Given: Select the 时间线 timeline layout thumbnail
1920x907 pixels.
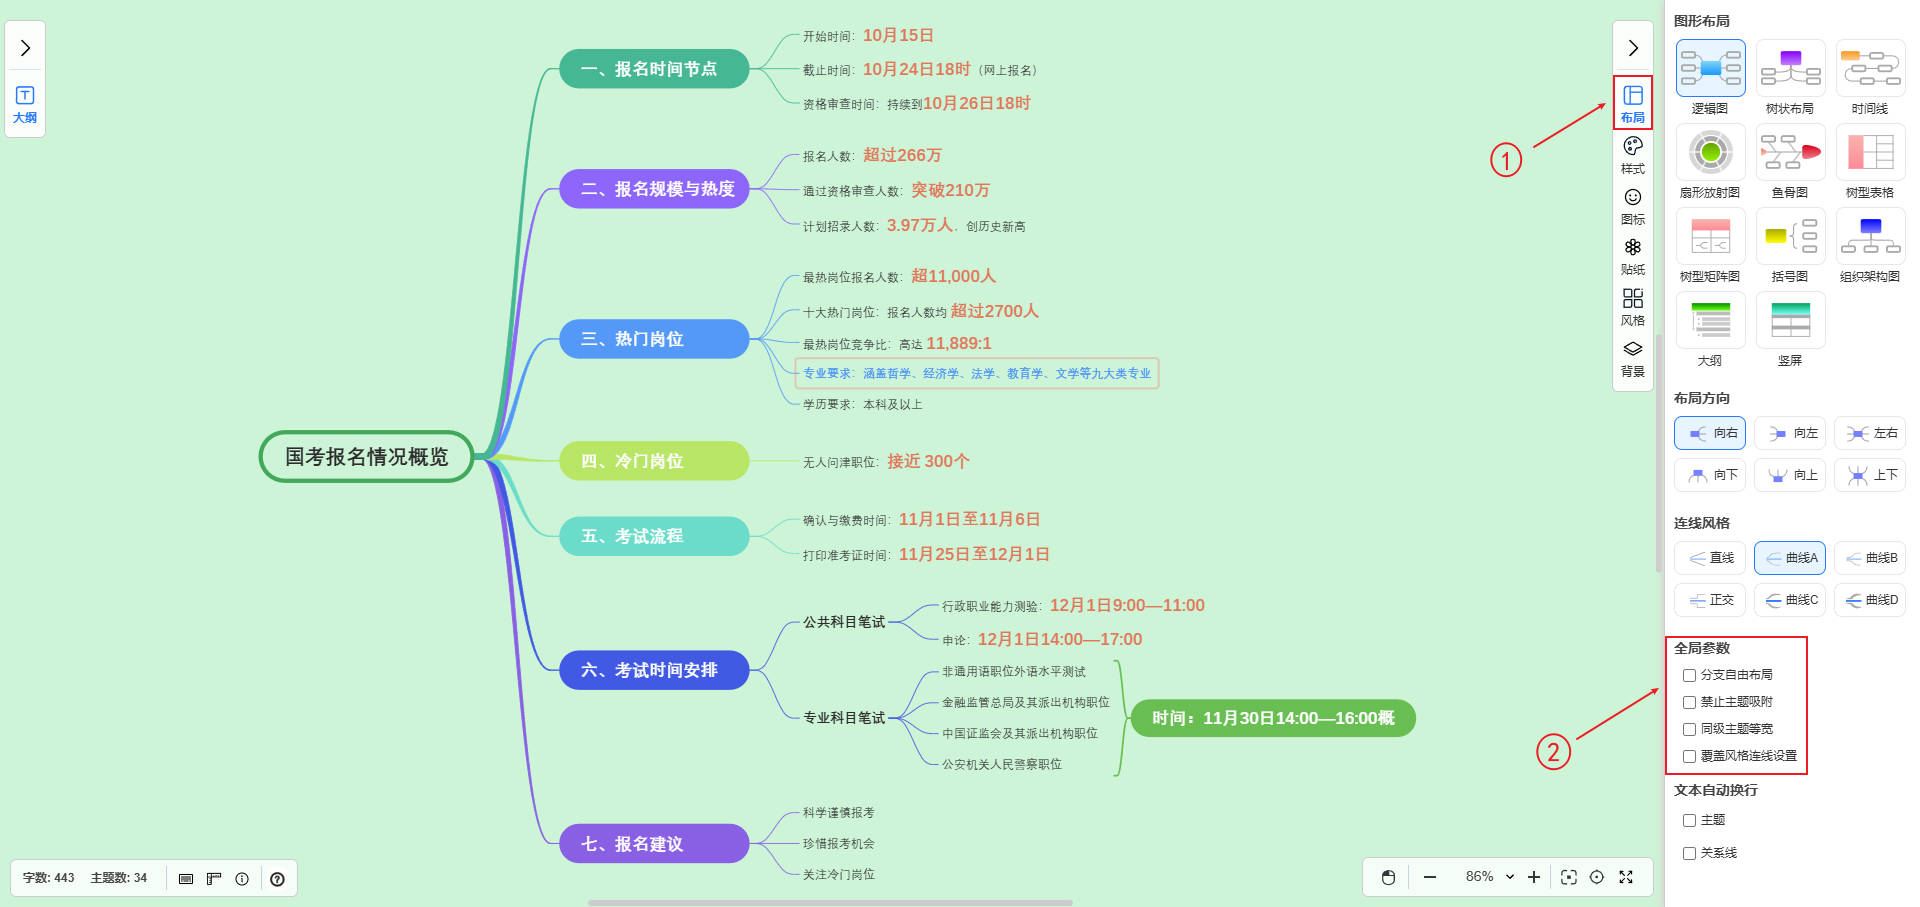Looking at the screenshot, I should pyautogui.click(x=1870, y=68).
